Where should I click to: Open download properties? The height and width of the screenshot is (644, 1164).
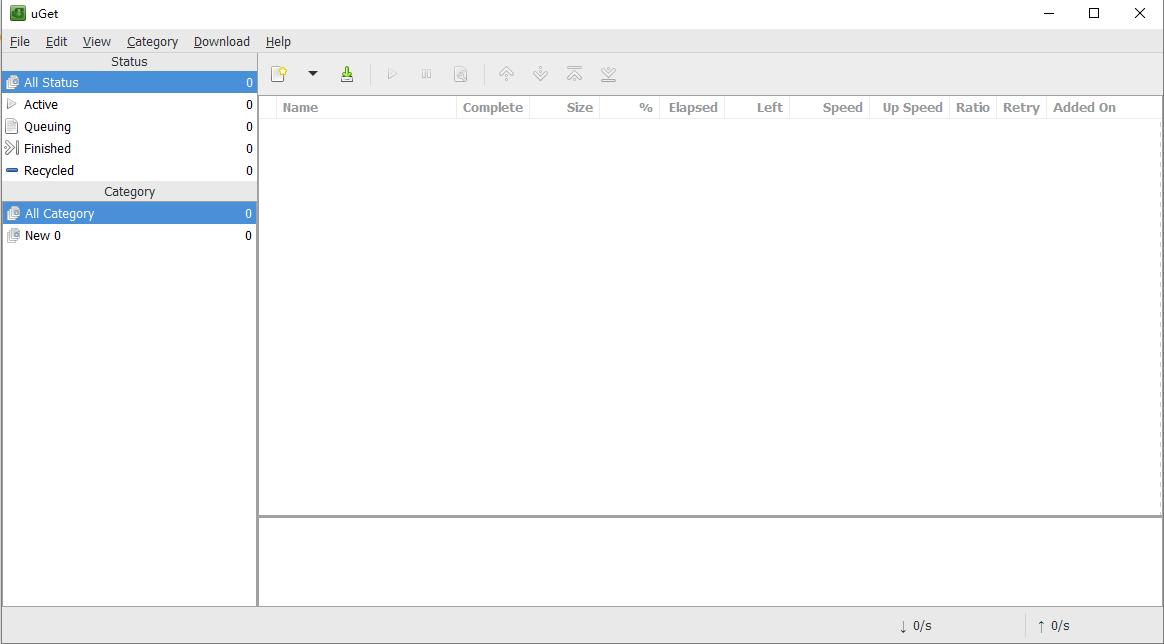click(460, 73)
